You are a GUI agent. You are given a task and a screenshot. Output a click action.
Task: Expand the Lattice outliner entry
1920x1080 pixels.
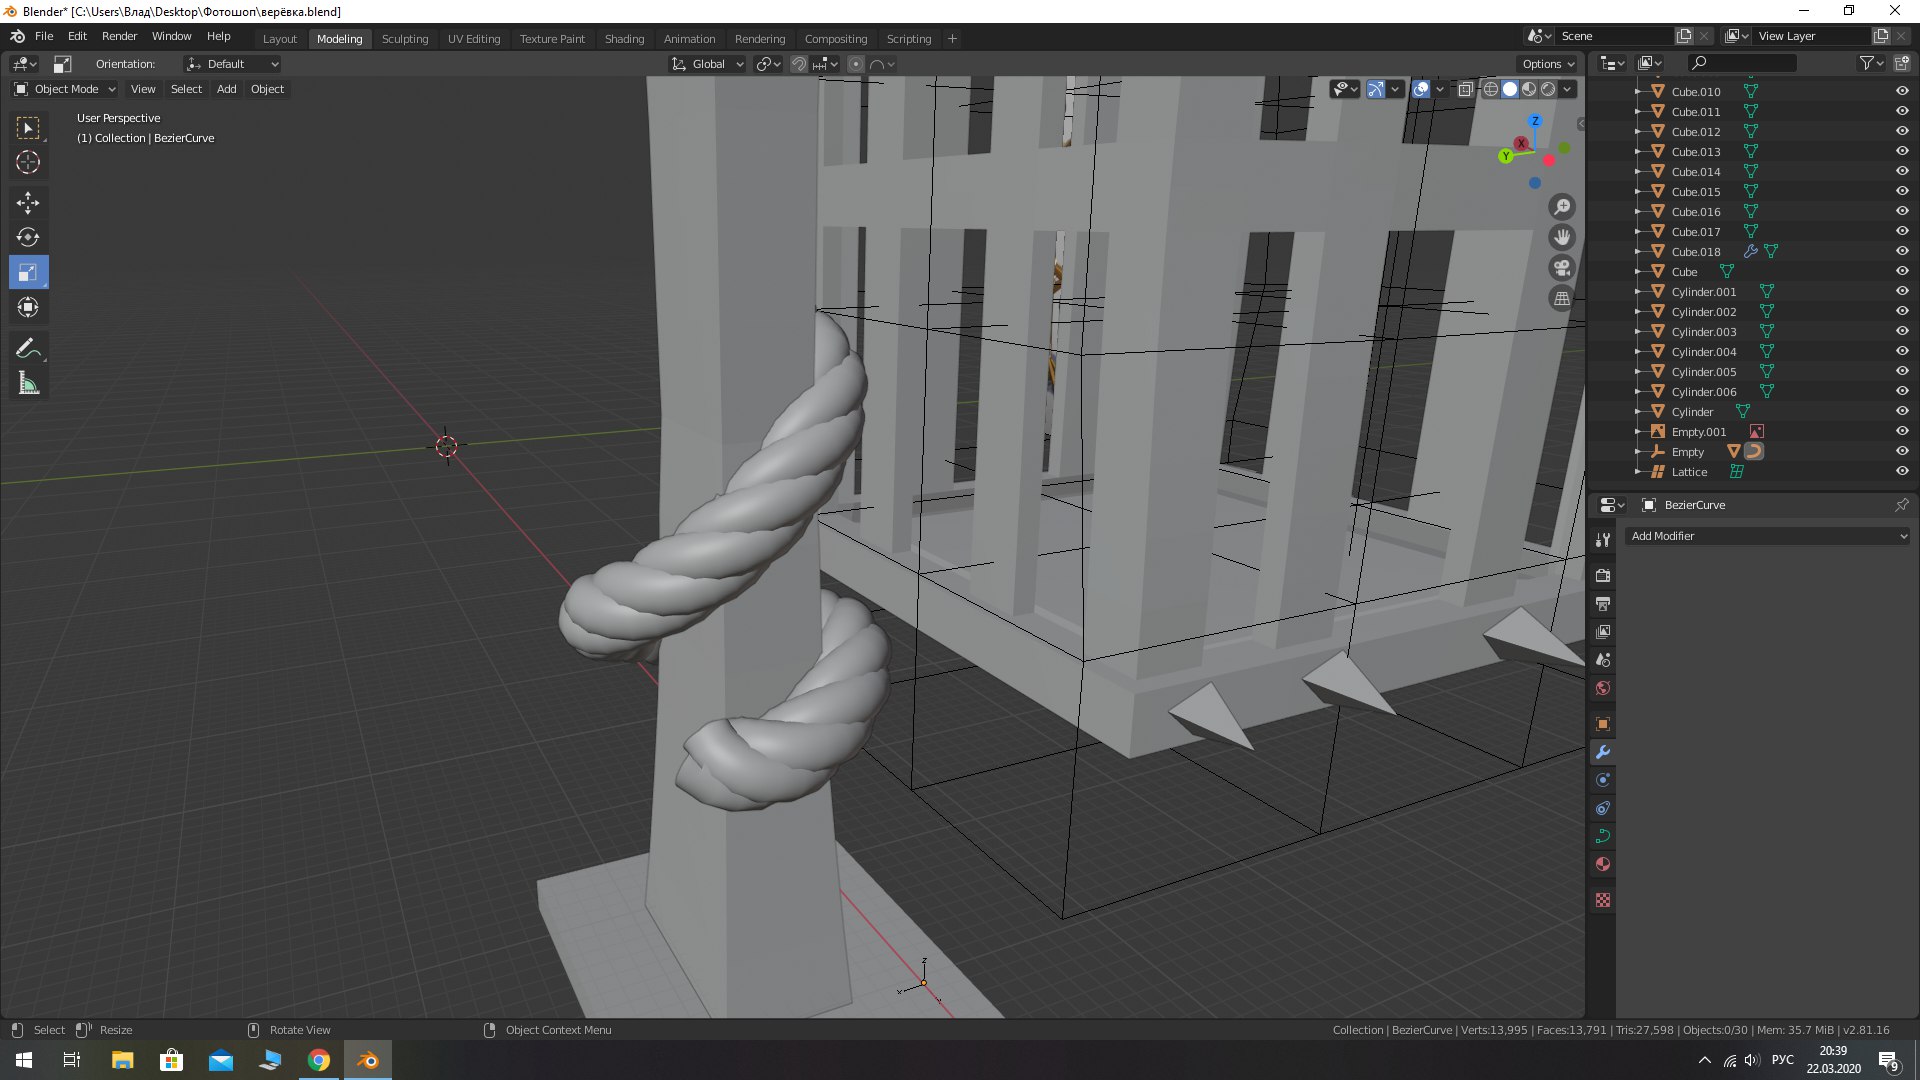point(1637,471)
